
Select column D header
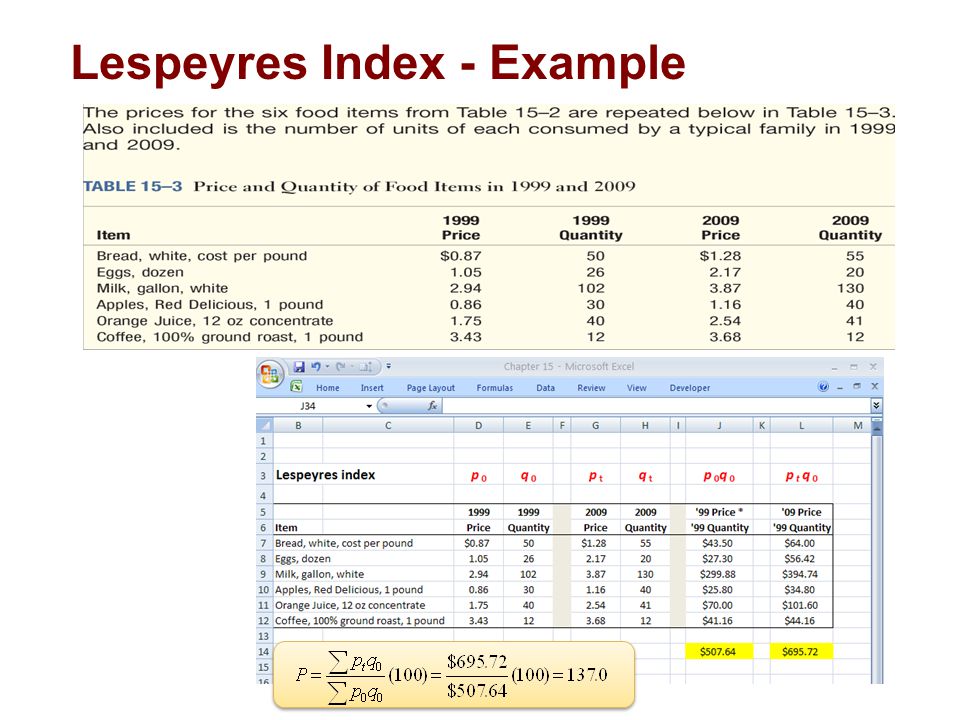(478, 425)
